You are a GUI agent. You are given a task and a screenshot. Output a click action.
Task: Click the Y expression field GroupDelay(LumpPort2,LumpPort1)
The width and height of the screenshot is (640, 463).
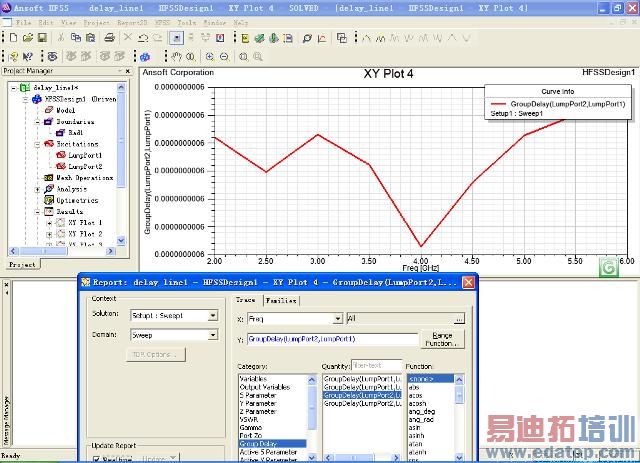pos(333,339)
